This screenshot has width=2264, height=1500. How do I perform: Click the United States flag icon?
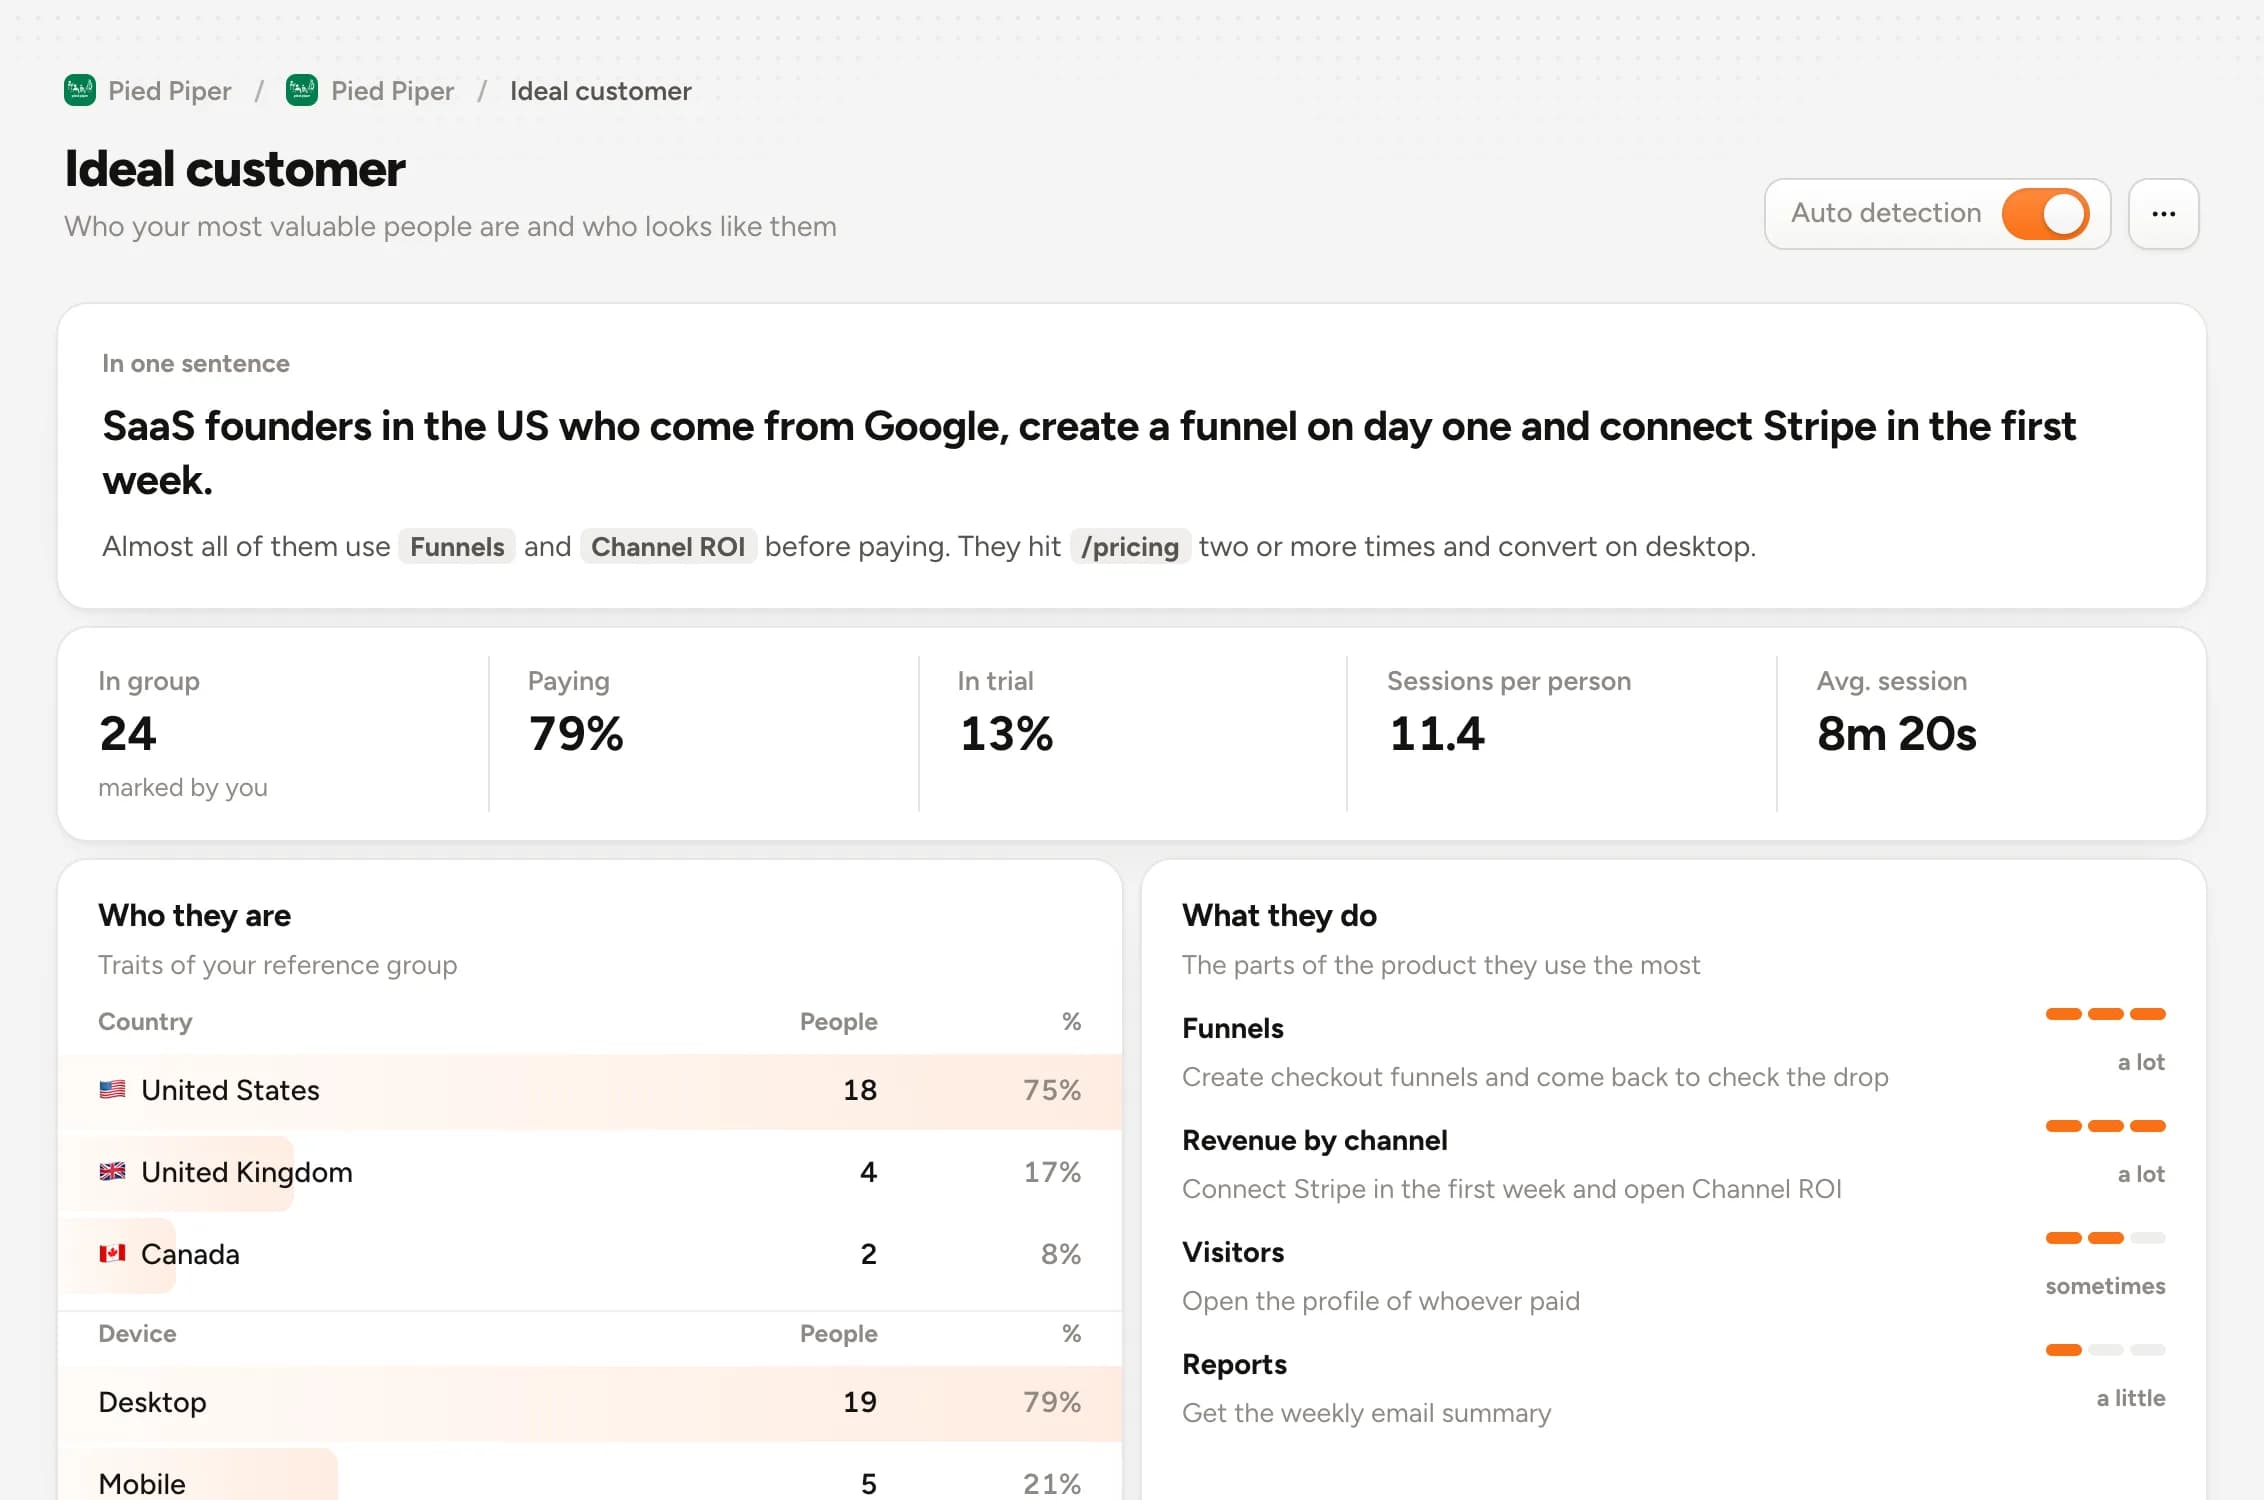[112, 1090]
